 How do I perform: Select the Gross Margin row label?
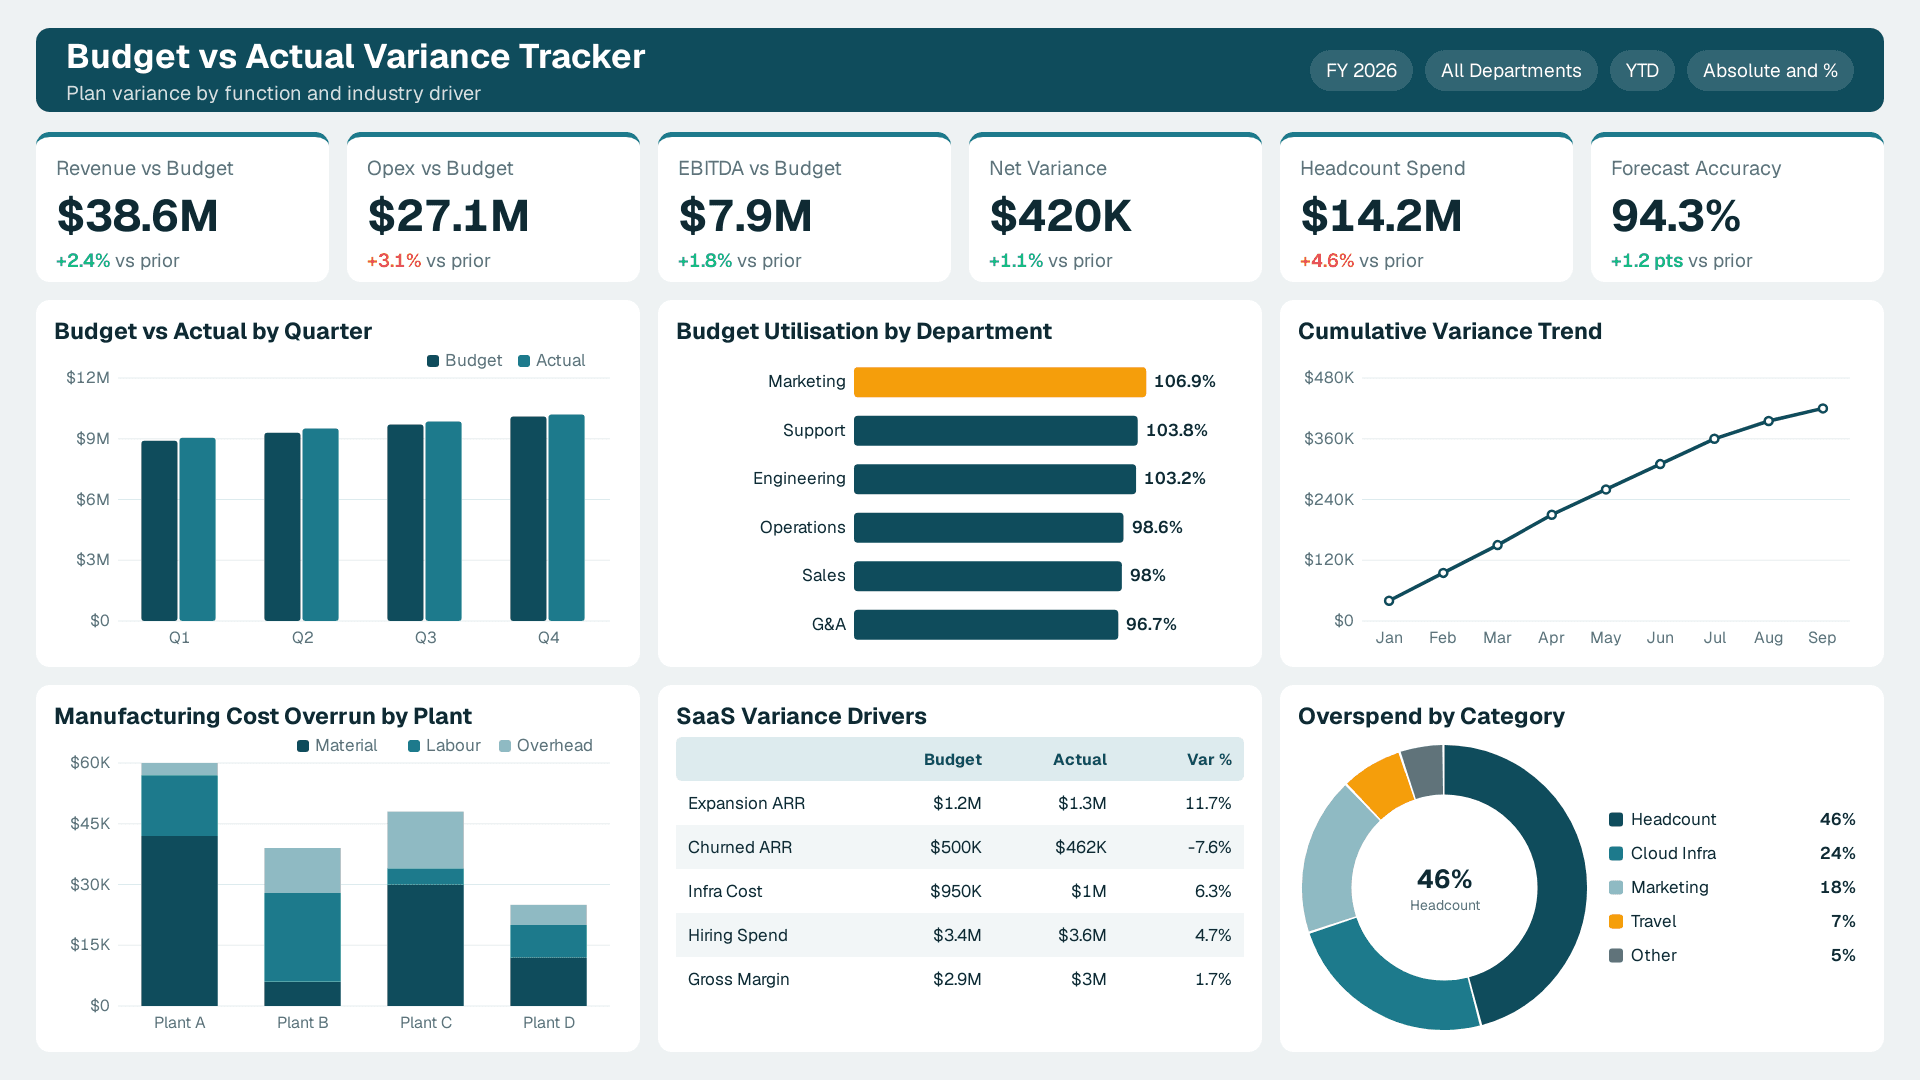(739, 980)
